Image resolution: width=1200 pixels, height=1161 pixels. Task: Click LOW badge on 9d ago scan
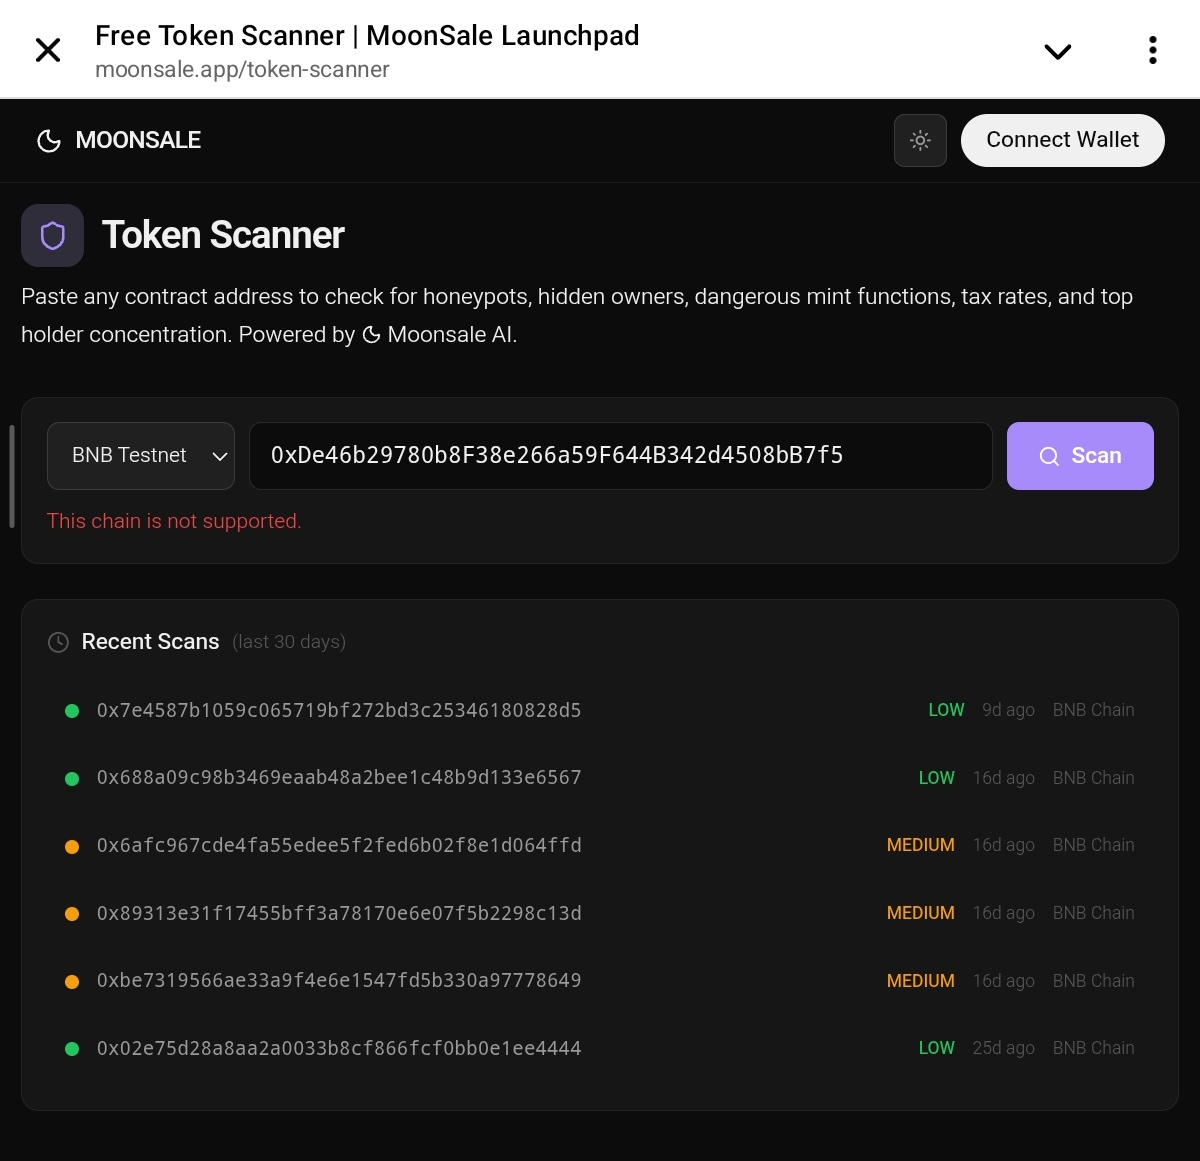coord(946,710)
